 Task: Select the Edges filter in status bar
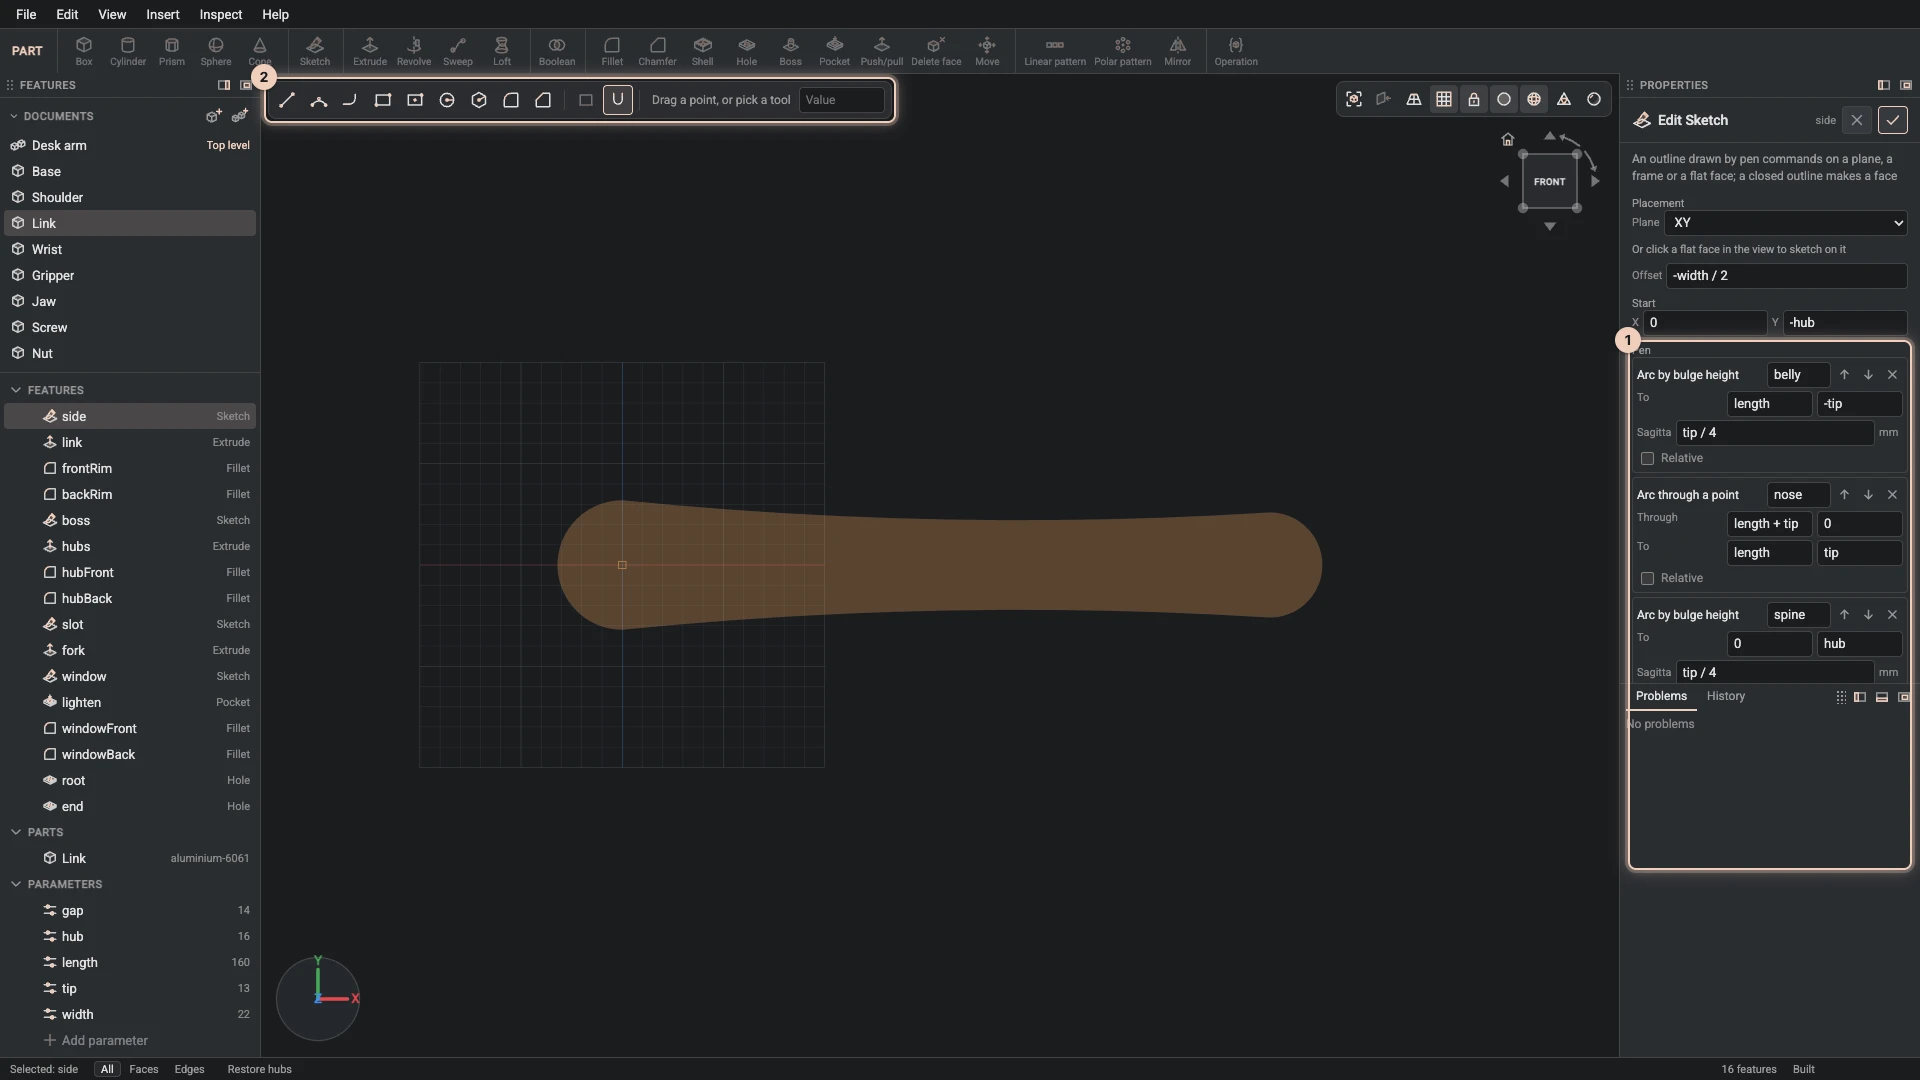click(189, 1069)
